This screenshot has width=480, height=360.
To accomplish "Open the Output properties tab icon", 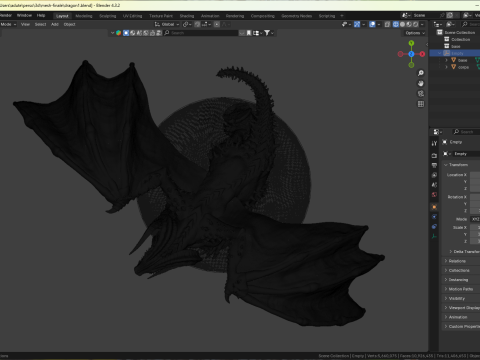I will click(434, 165).
